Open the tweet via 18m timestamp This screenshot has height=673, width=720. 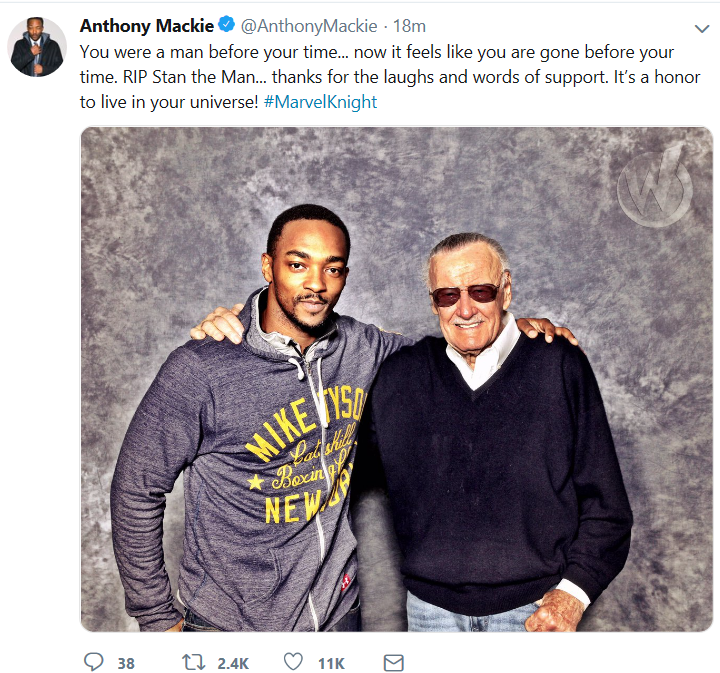coord(410,26)
